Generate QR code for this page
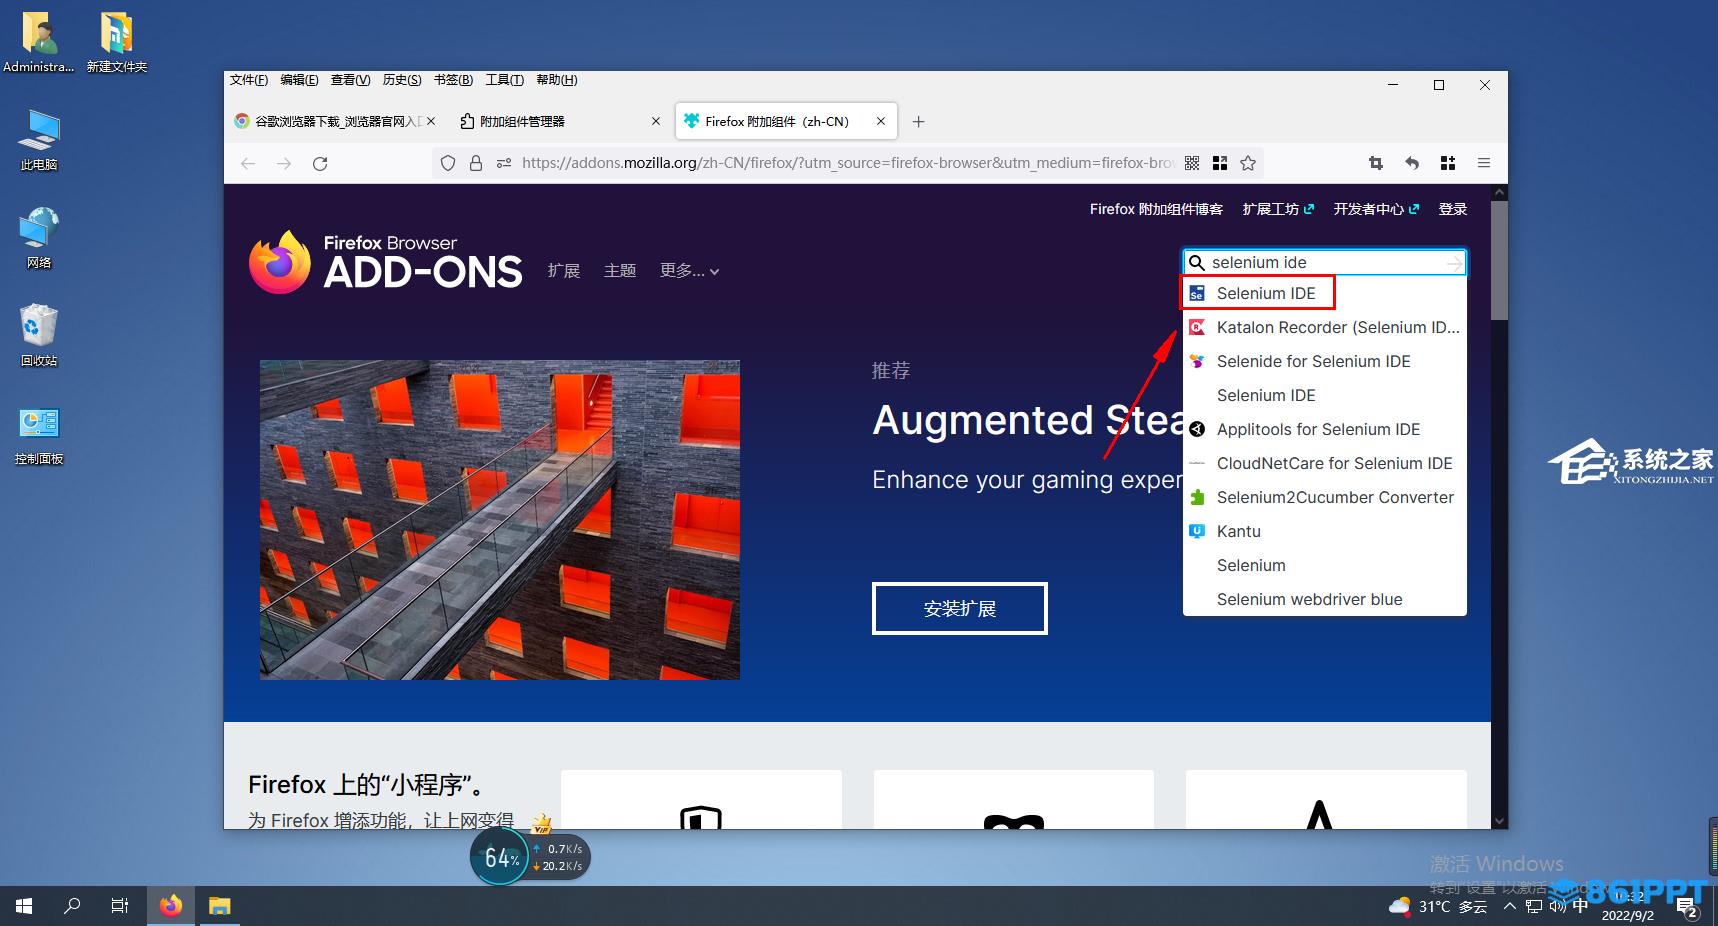This screenshot has height=926, width=1718. (1192, 163)
